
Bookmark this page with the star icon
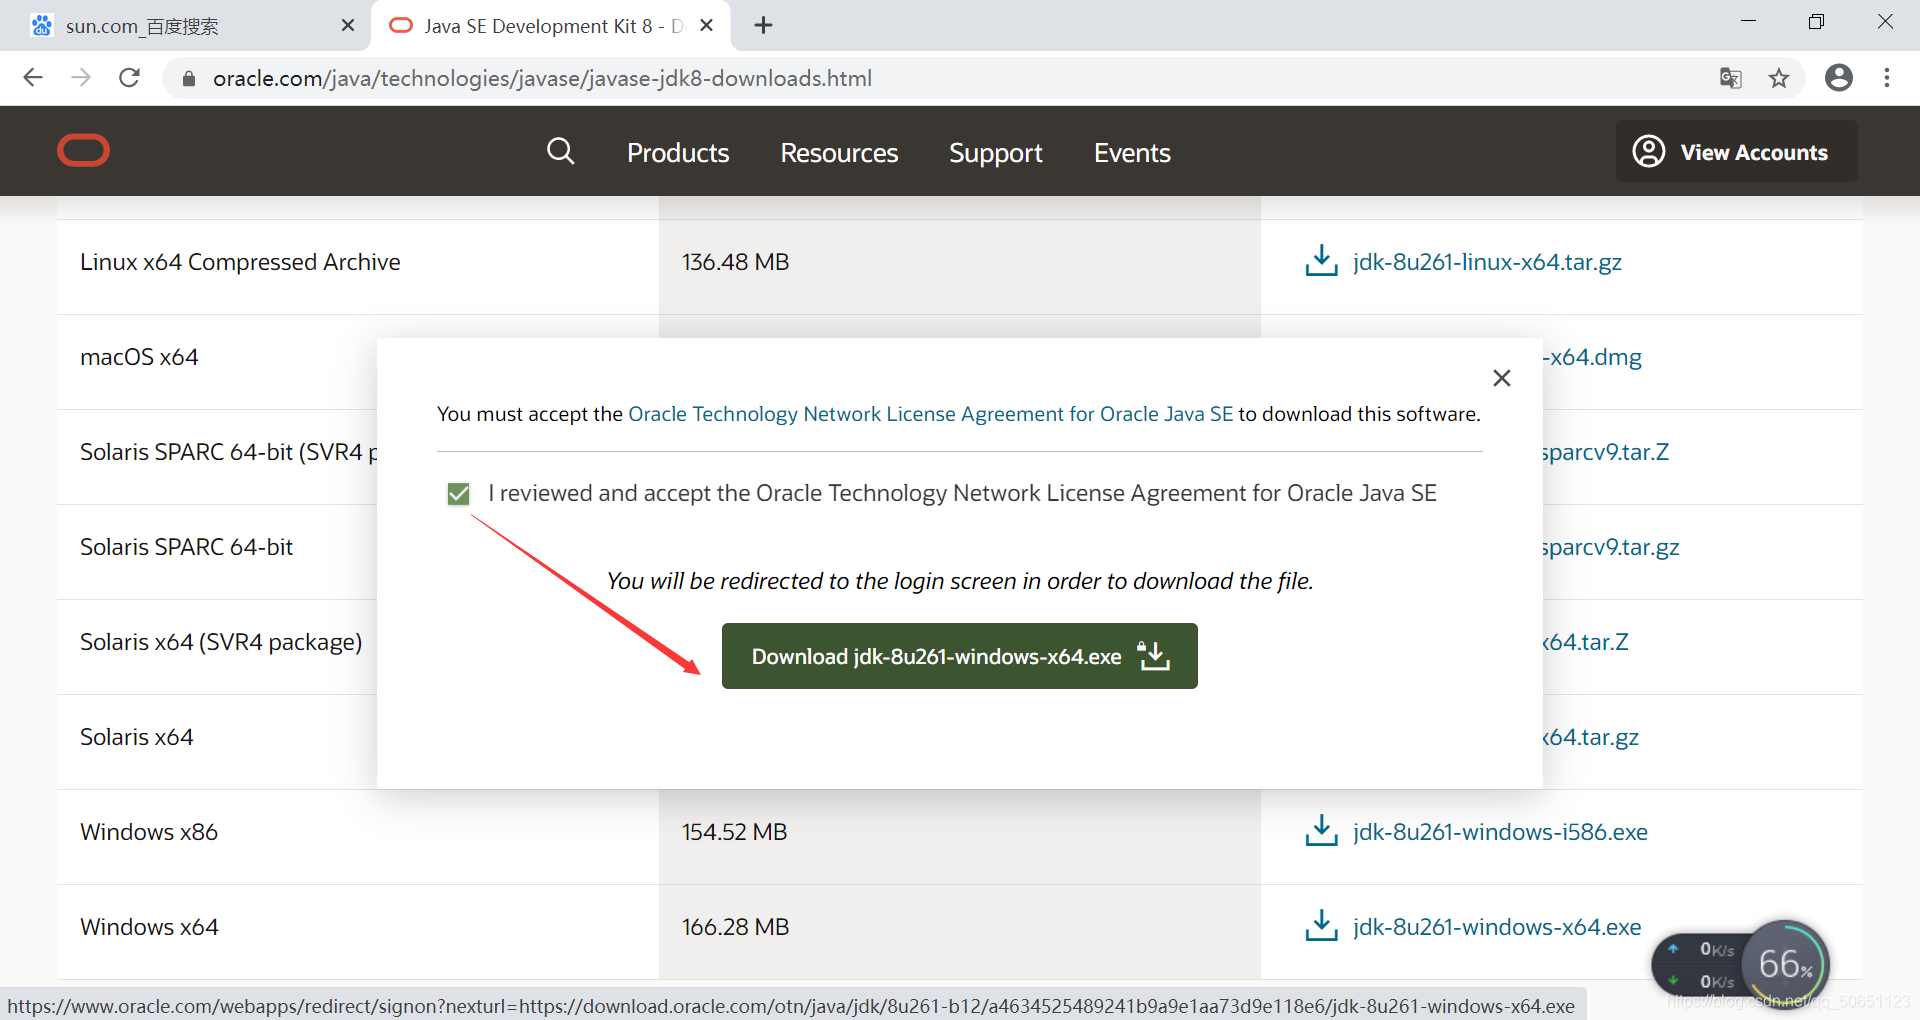1779,78
